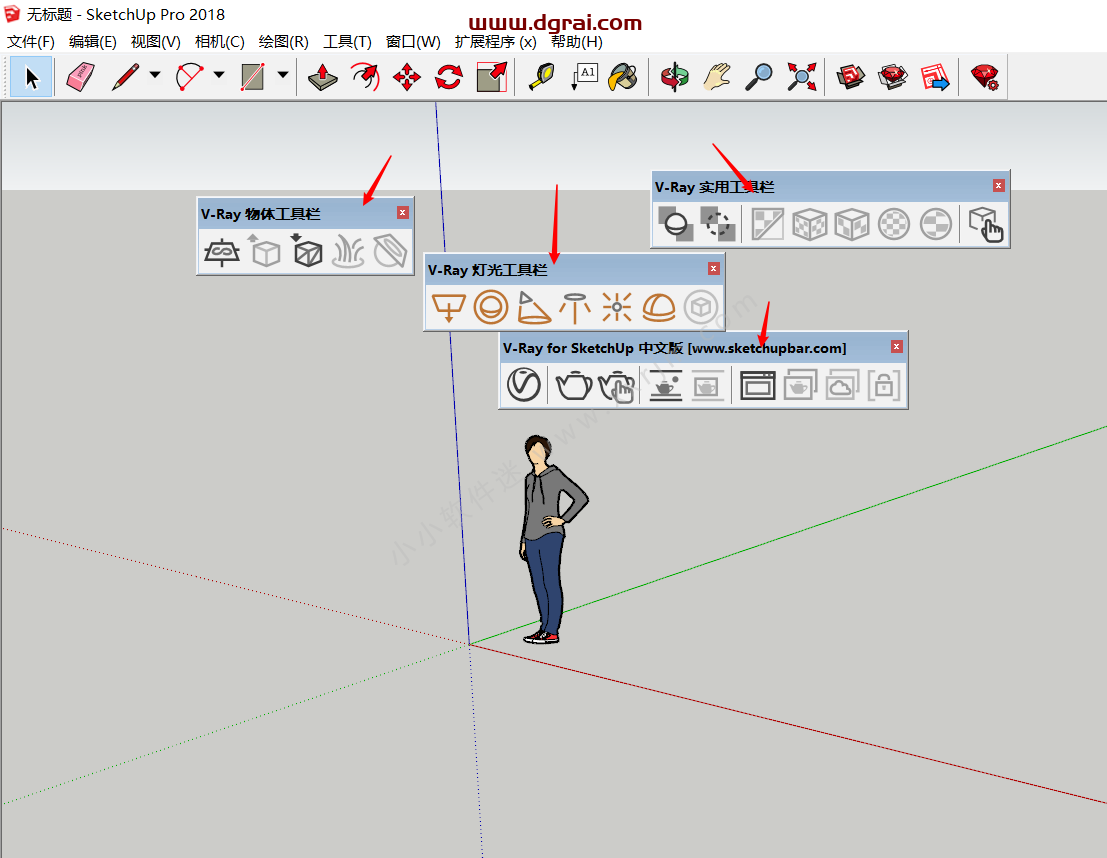This screenshot has width=1107, height=858.
Task: Select the Move tool
Action: (x=407, y=77)
